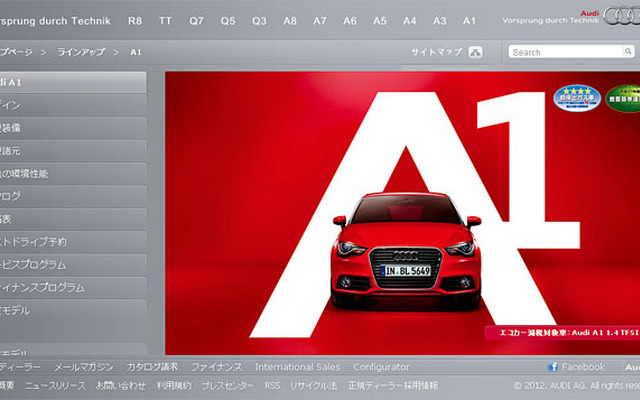
Task: Open the プレスセンター footer link
Action: click(227, 385)
